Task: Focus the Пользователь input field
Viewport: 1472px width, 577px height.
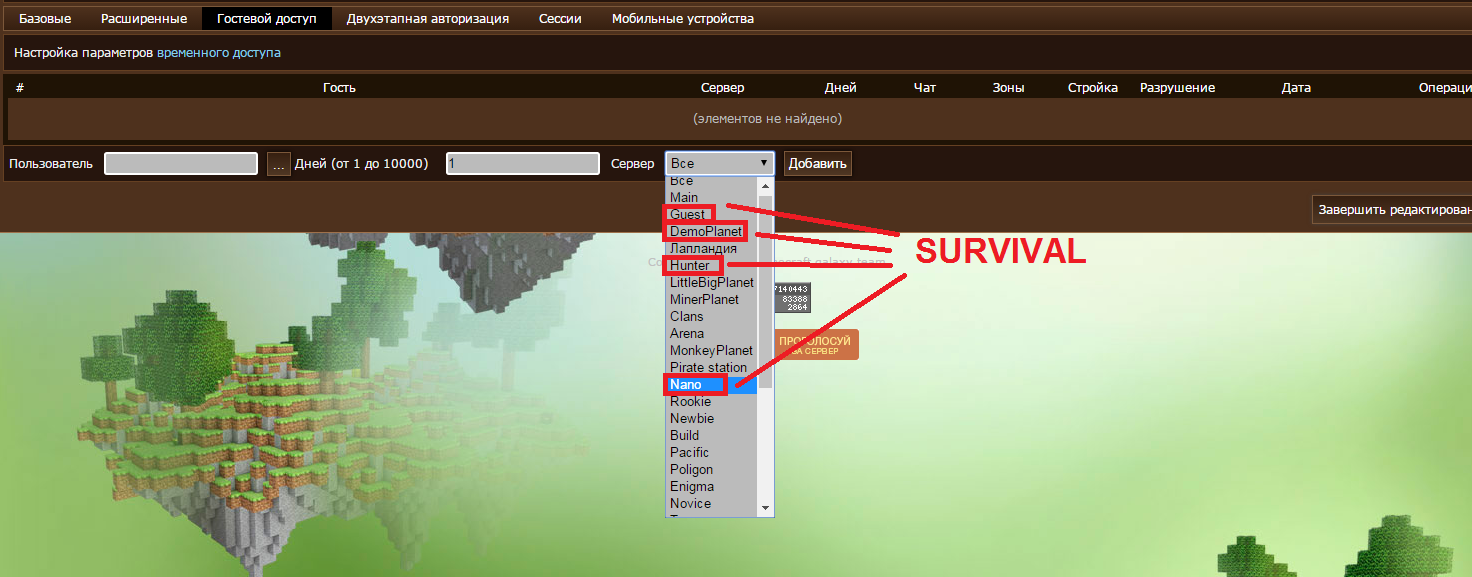Action: coord(181,163)
